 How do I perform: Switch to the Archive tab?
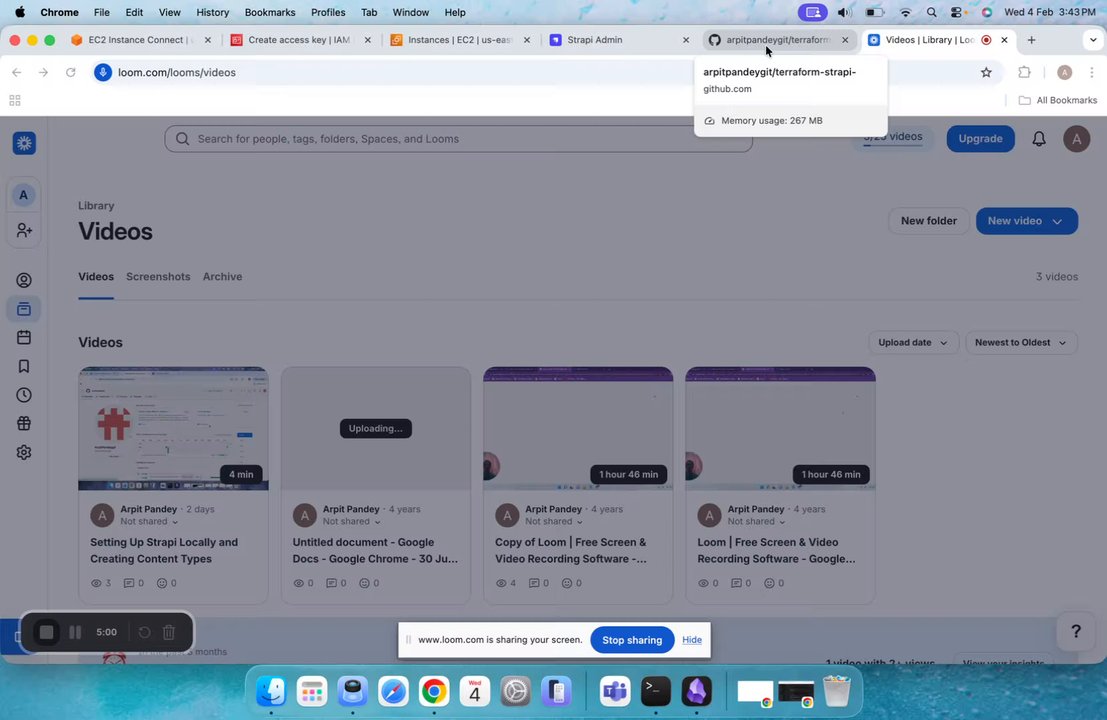pyautogui.click(x=222, y=277)
